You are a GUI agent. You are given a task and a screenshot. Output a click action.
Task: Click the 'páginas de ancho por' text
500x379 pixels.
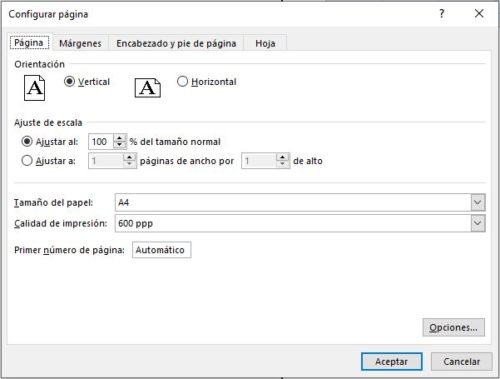(187, 161)
